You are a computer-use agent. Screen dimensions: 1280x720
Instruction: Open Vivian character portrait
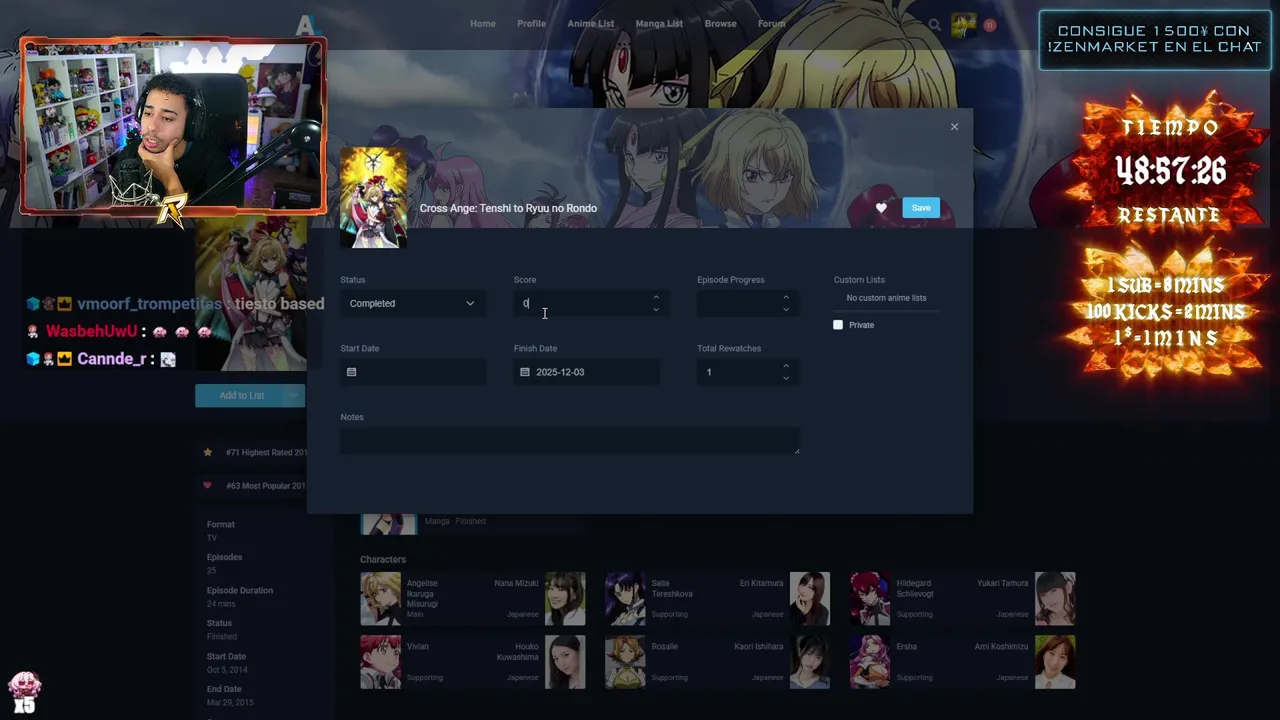point(380,662)
